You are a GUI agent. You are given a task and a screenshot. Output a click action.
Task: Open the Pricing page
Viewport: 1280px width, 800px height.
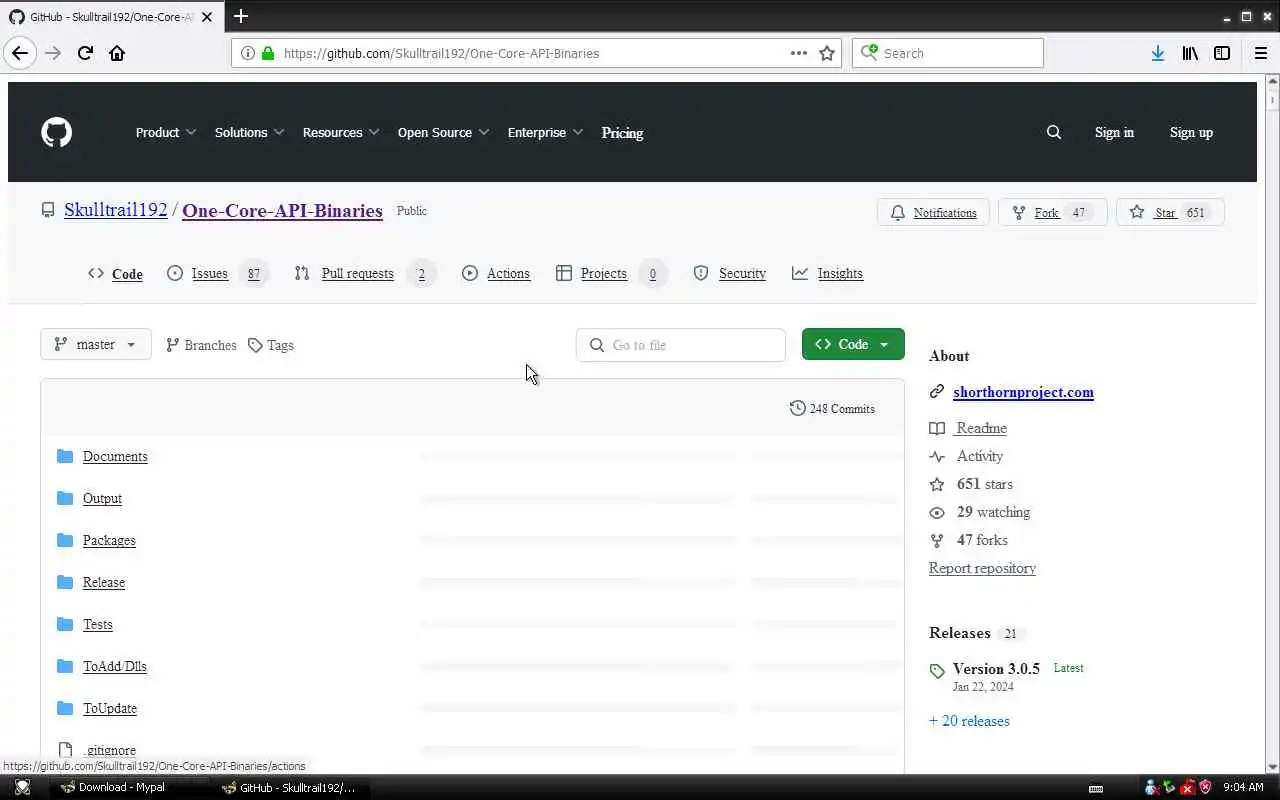(622, 132)
